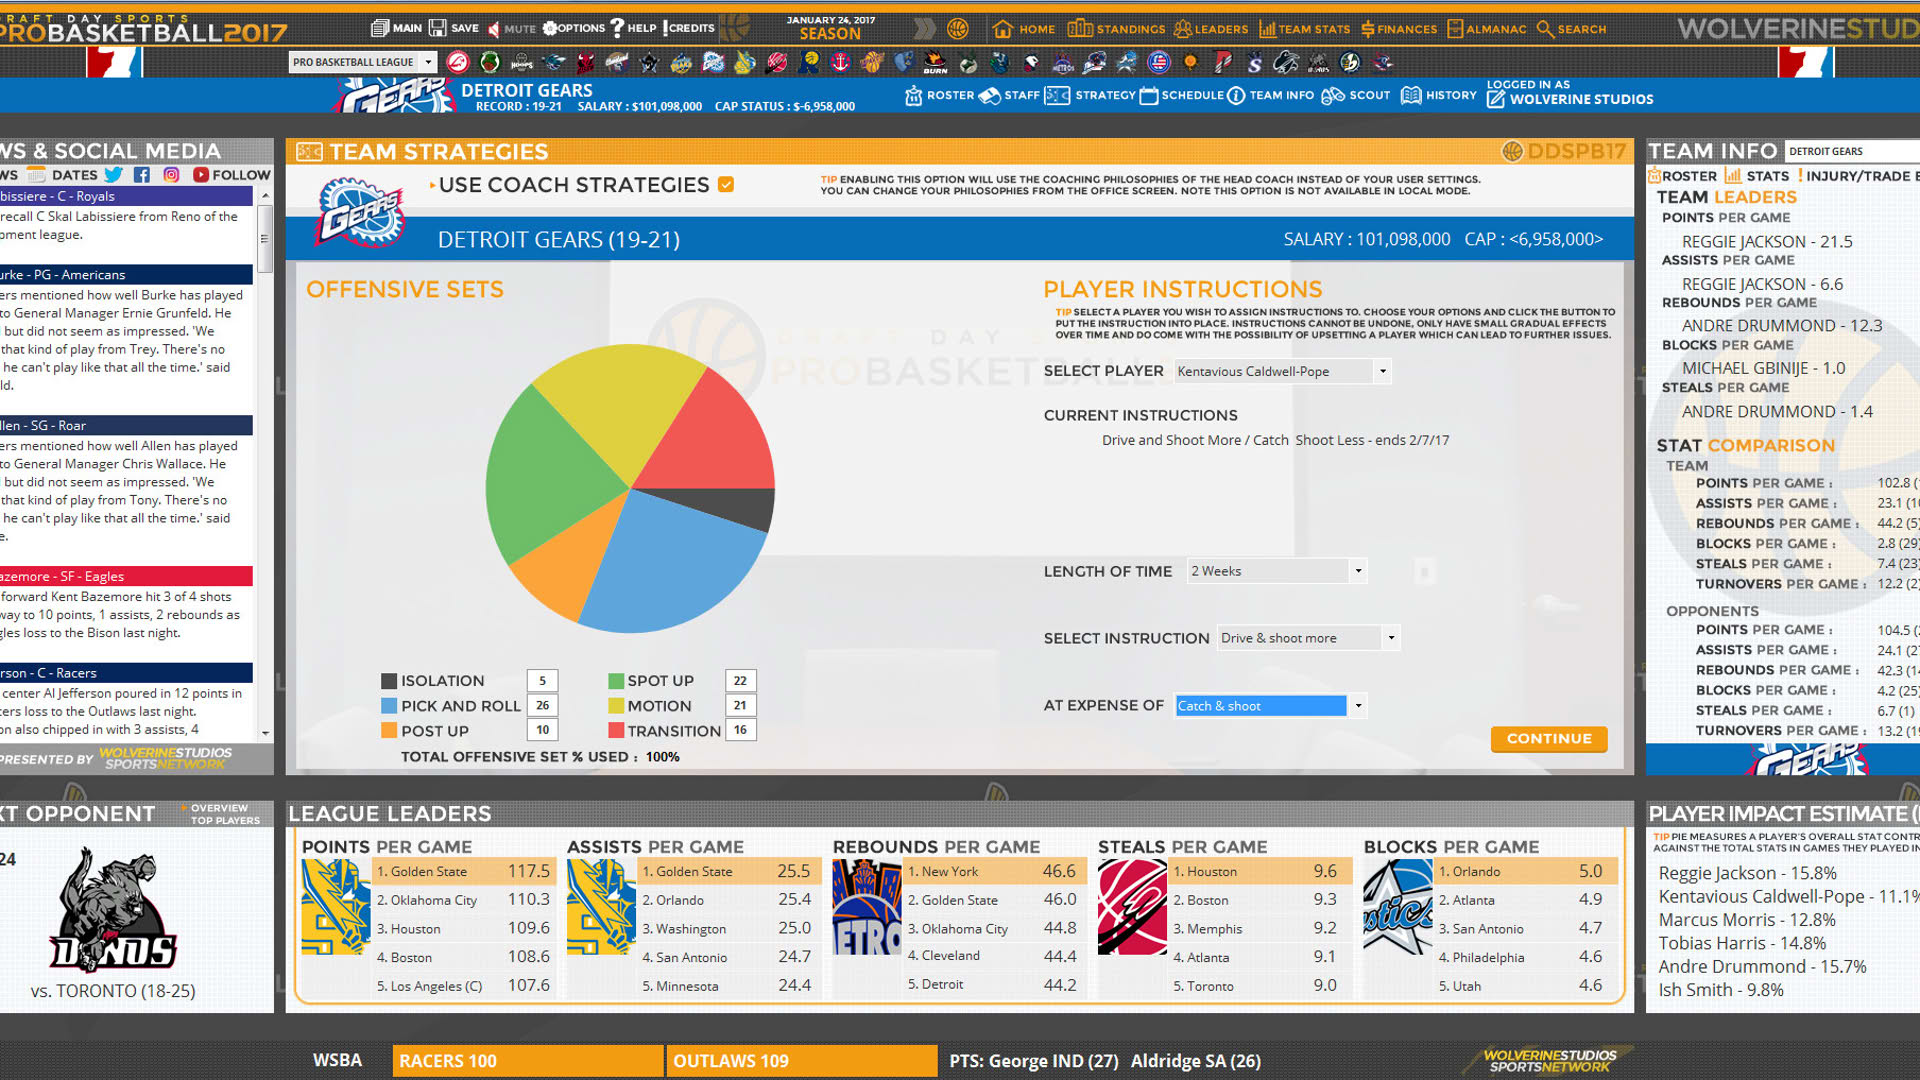Image resolution: width=1920 pixels, height=1080 pixels.
Task: Open the Staff menu
Action: coord(1009,96)
